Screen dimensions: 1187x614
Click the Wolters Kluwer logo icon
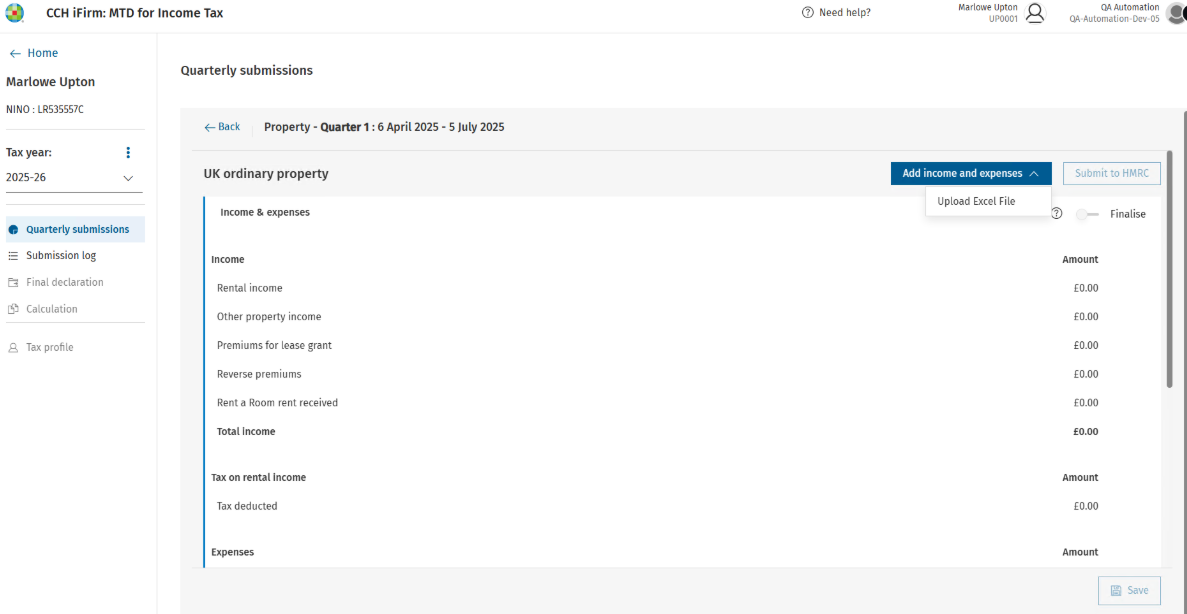(14, 13)
